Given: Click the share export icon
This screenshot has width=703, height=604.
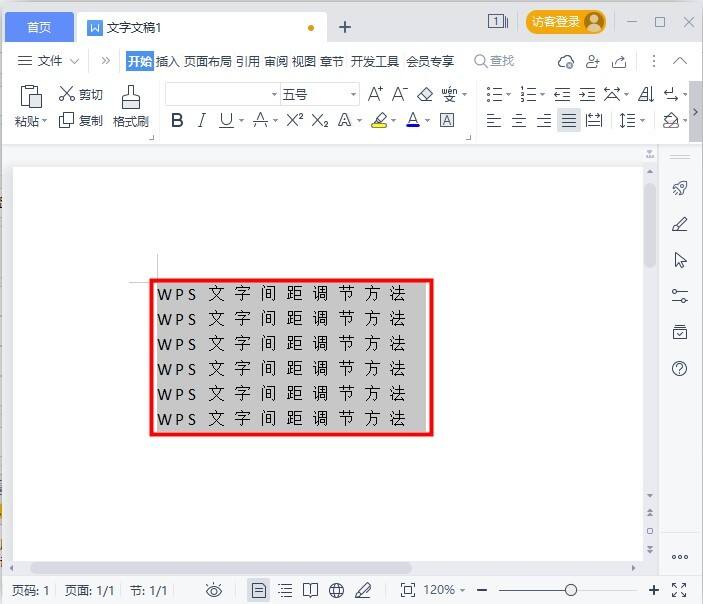Looking at the screenshot, I should [x=619, y=61].
